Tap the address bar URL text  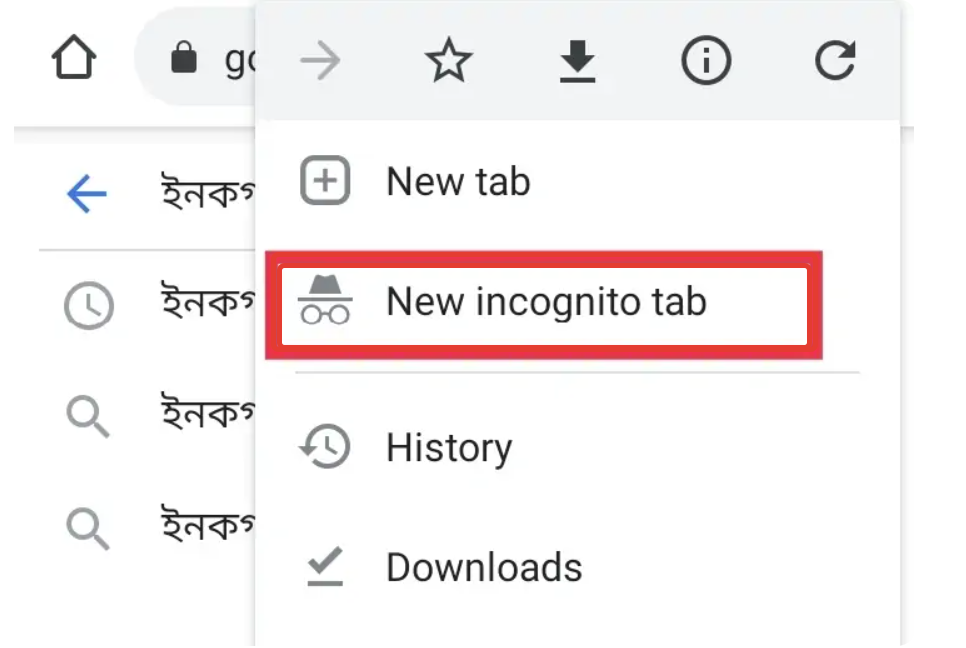240,60
